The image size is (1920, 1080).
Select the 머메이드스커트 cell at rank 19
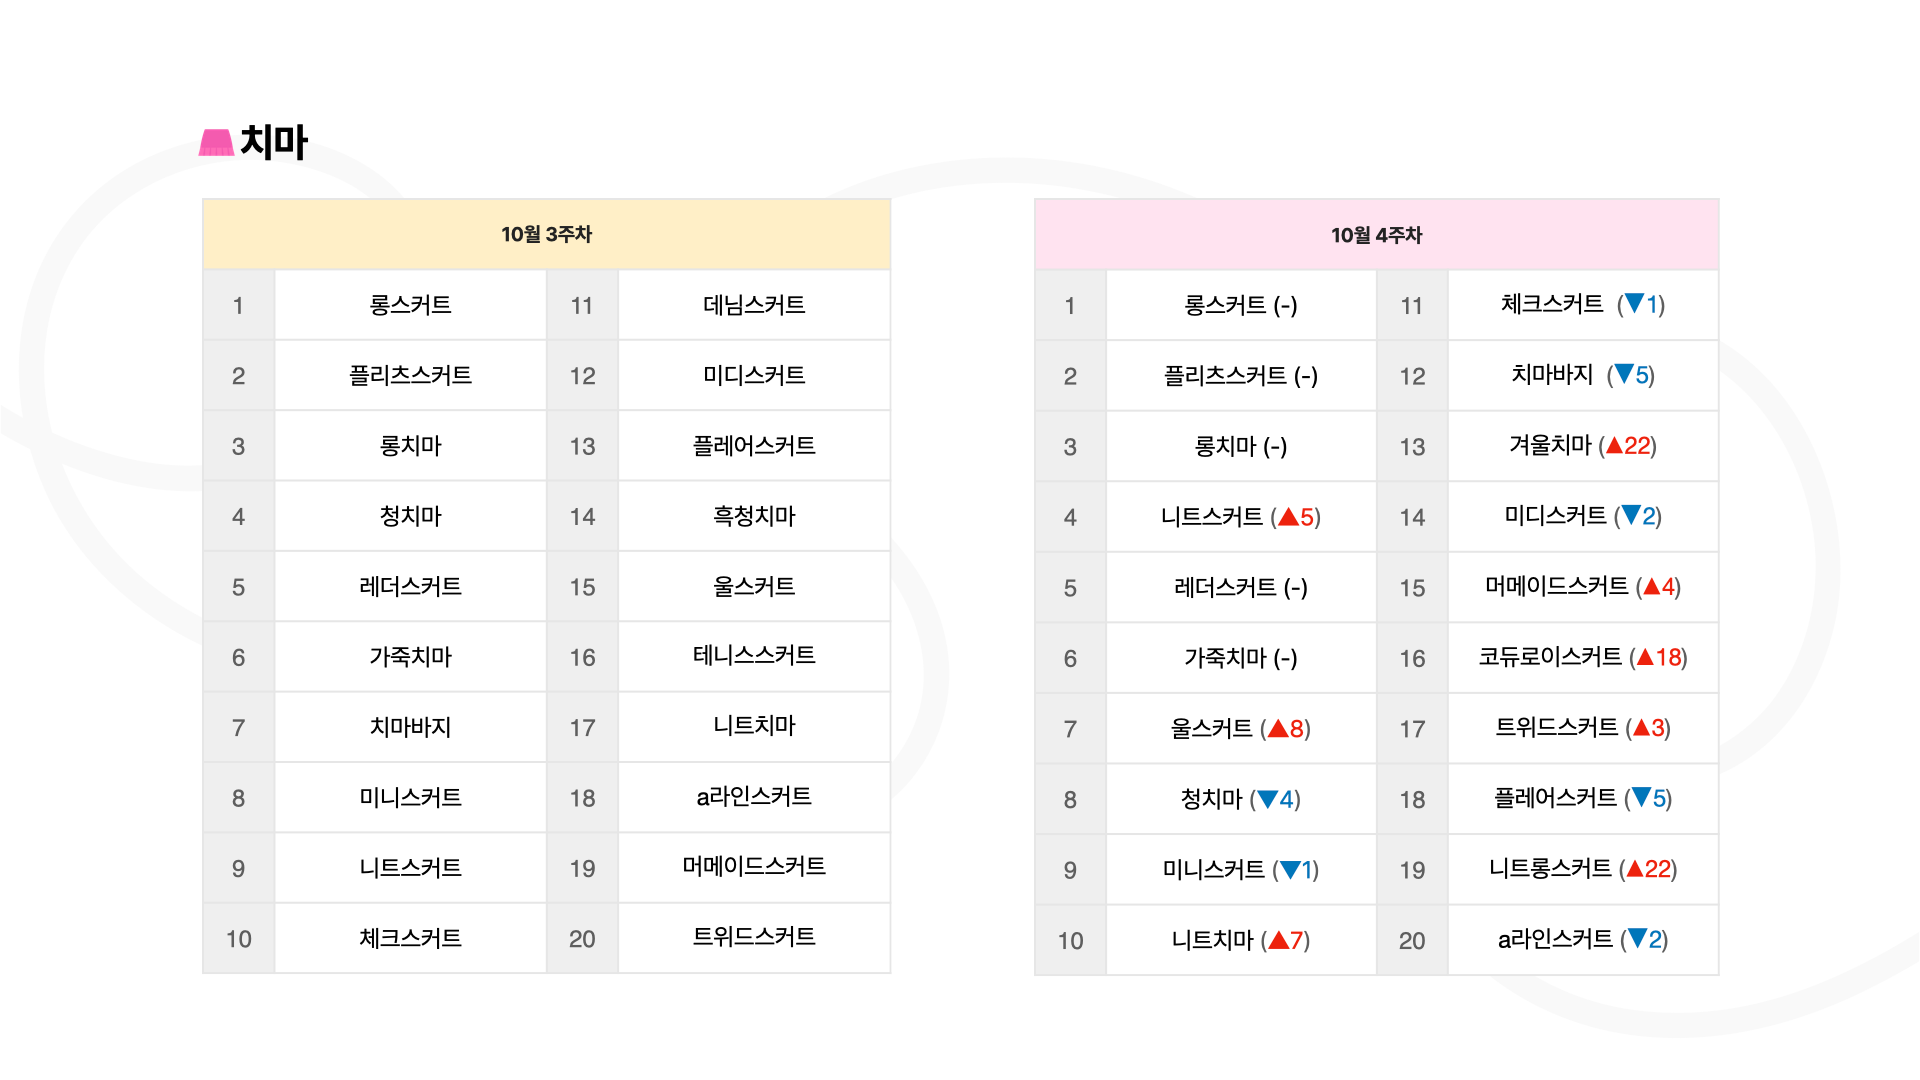(x=754, y=867)
